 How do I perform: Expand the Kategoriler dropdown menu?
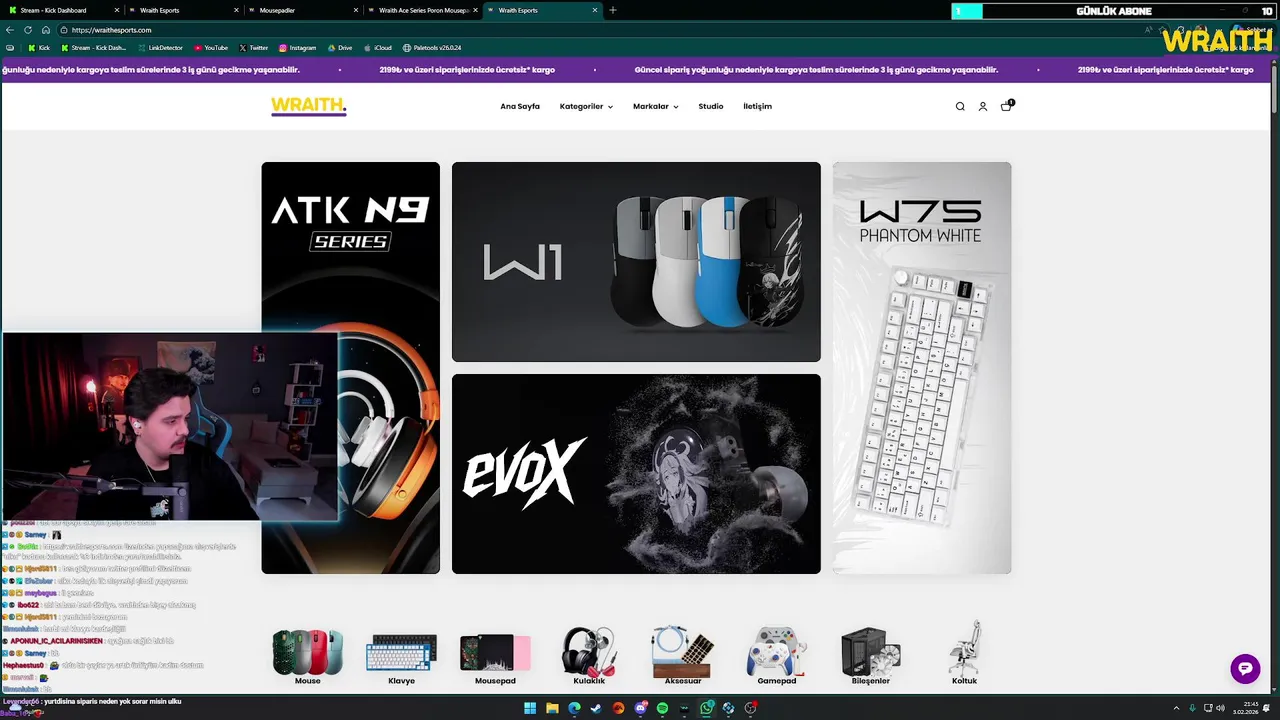[586, 107]
